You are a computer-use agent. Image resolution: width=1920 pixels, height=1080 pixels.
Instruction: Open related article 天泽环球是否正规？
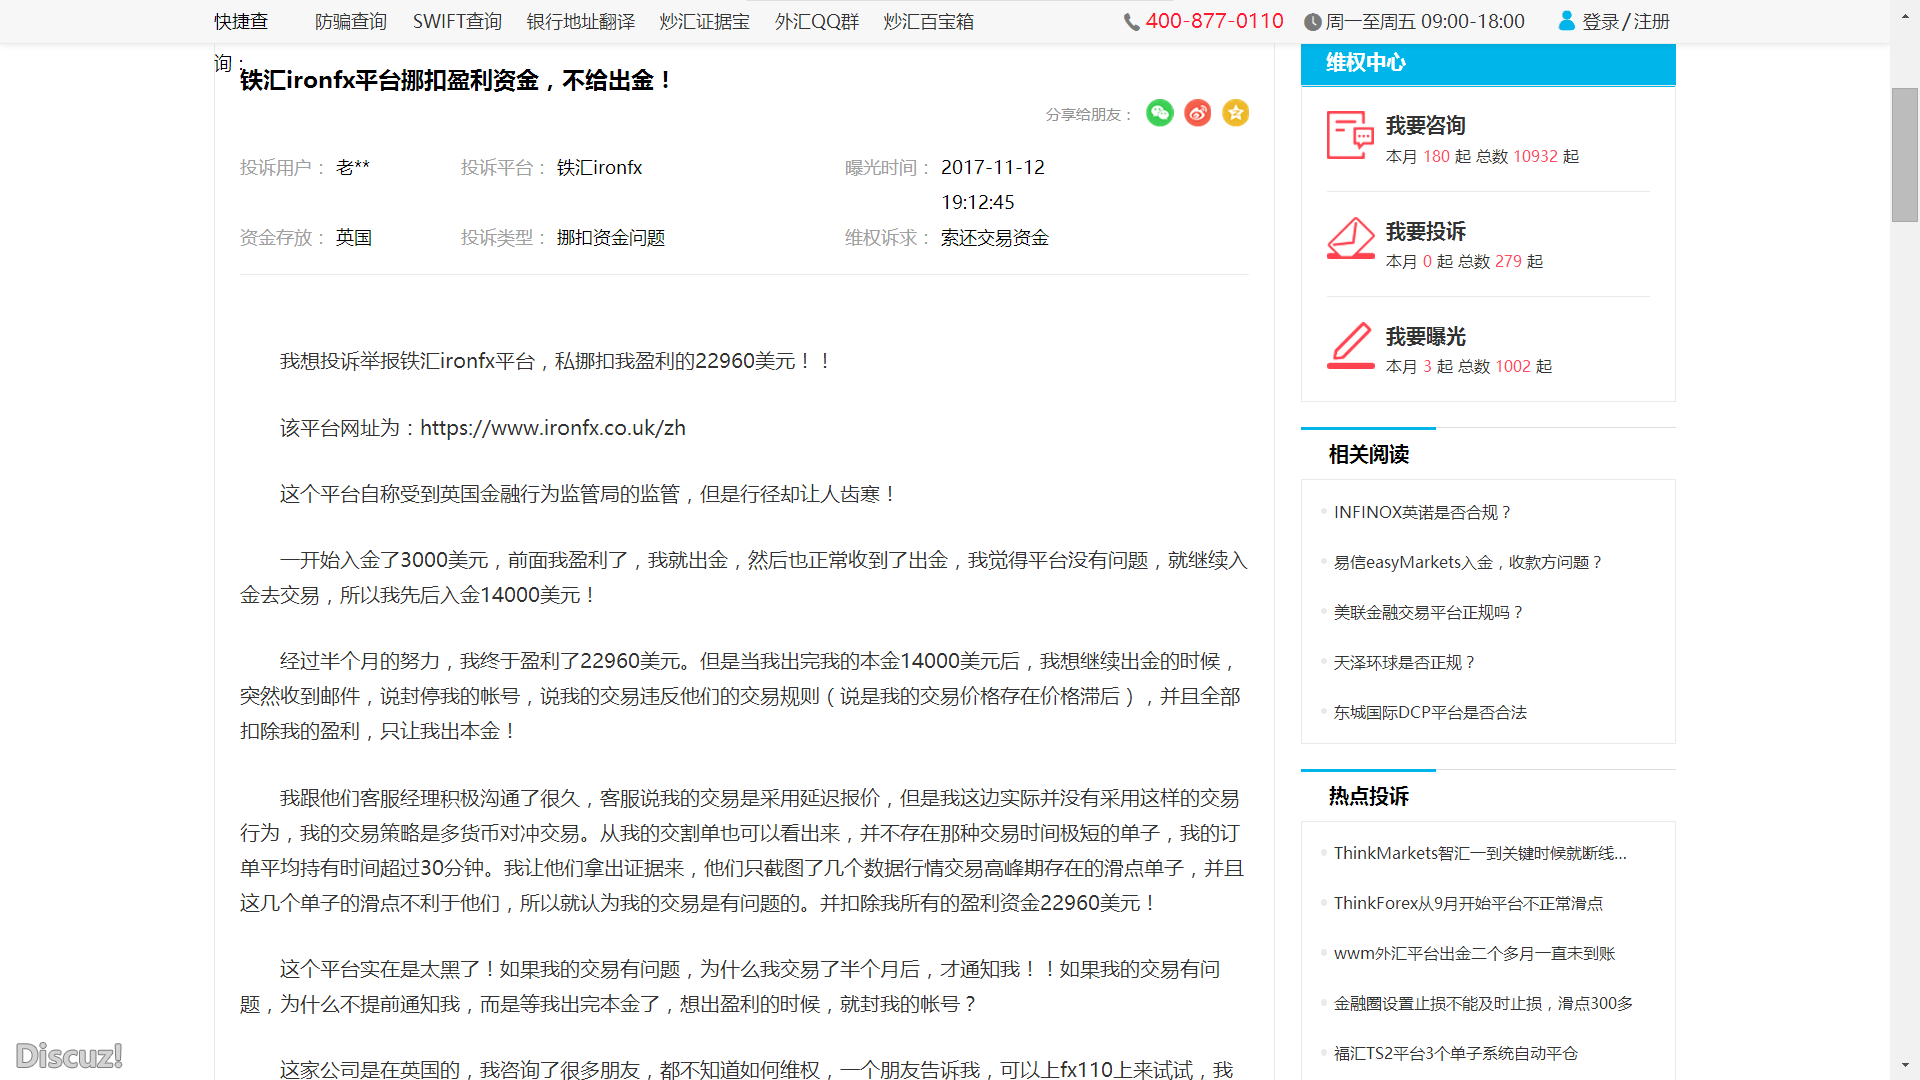tap(1404, 662)
